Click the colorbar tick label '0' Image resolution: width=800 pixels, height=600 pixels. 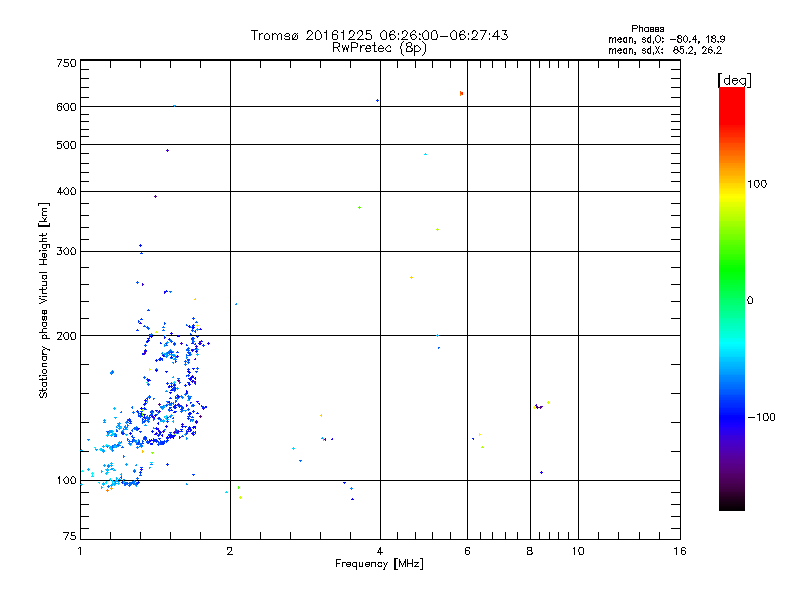[750, 300]
